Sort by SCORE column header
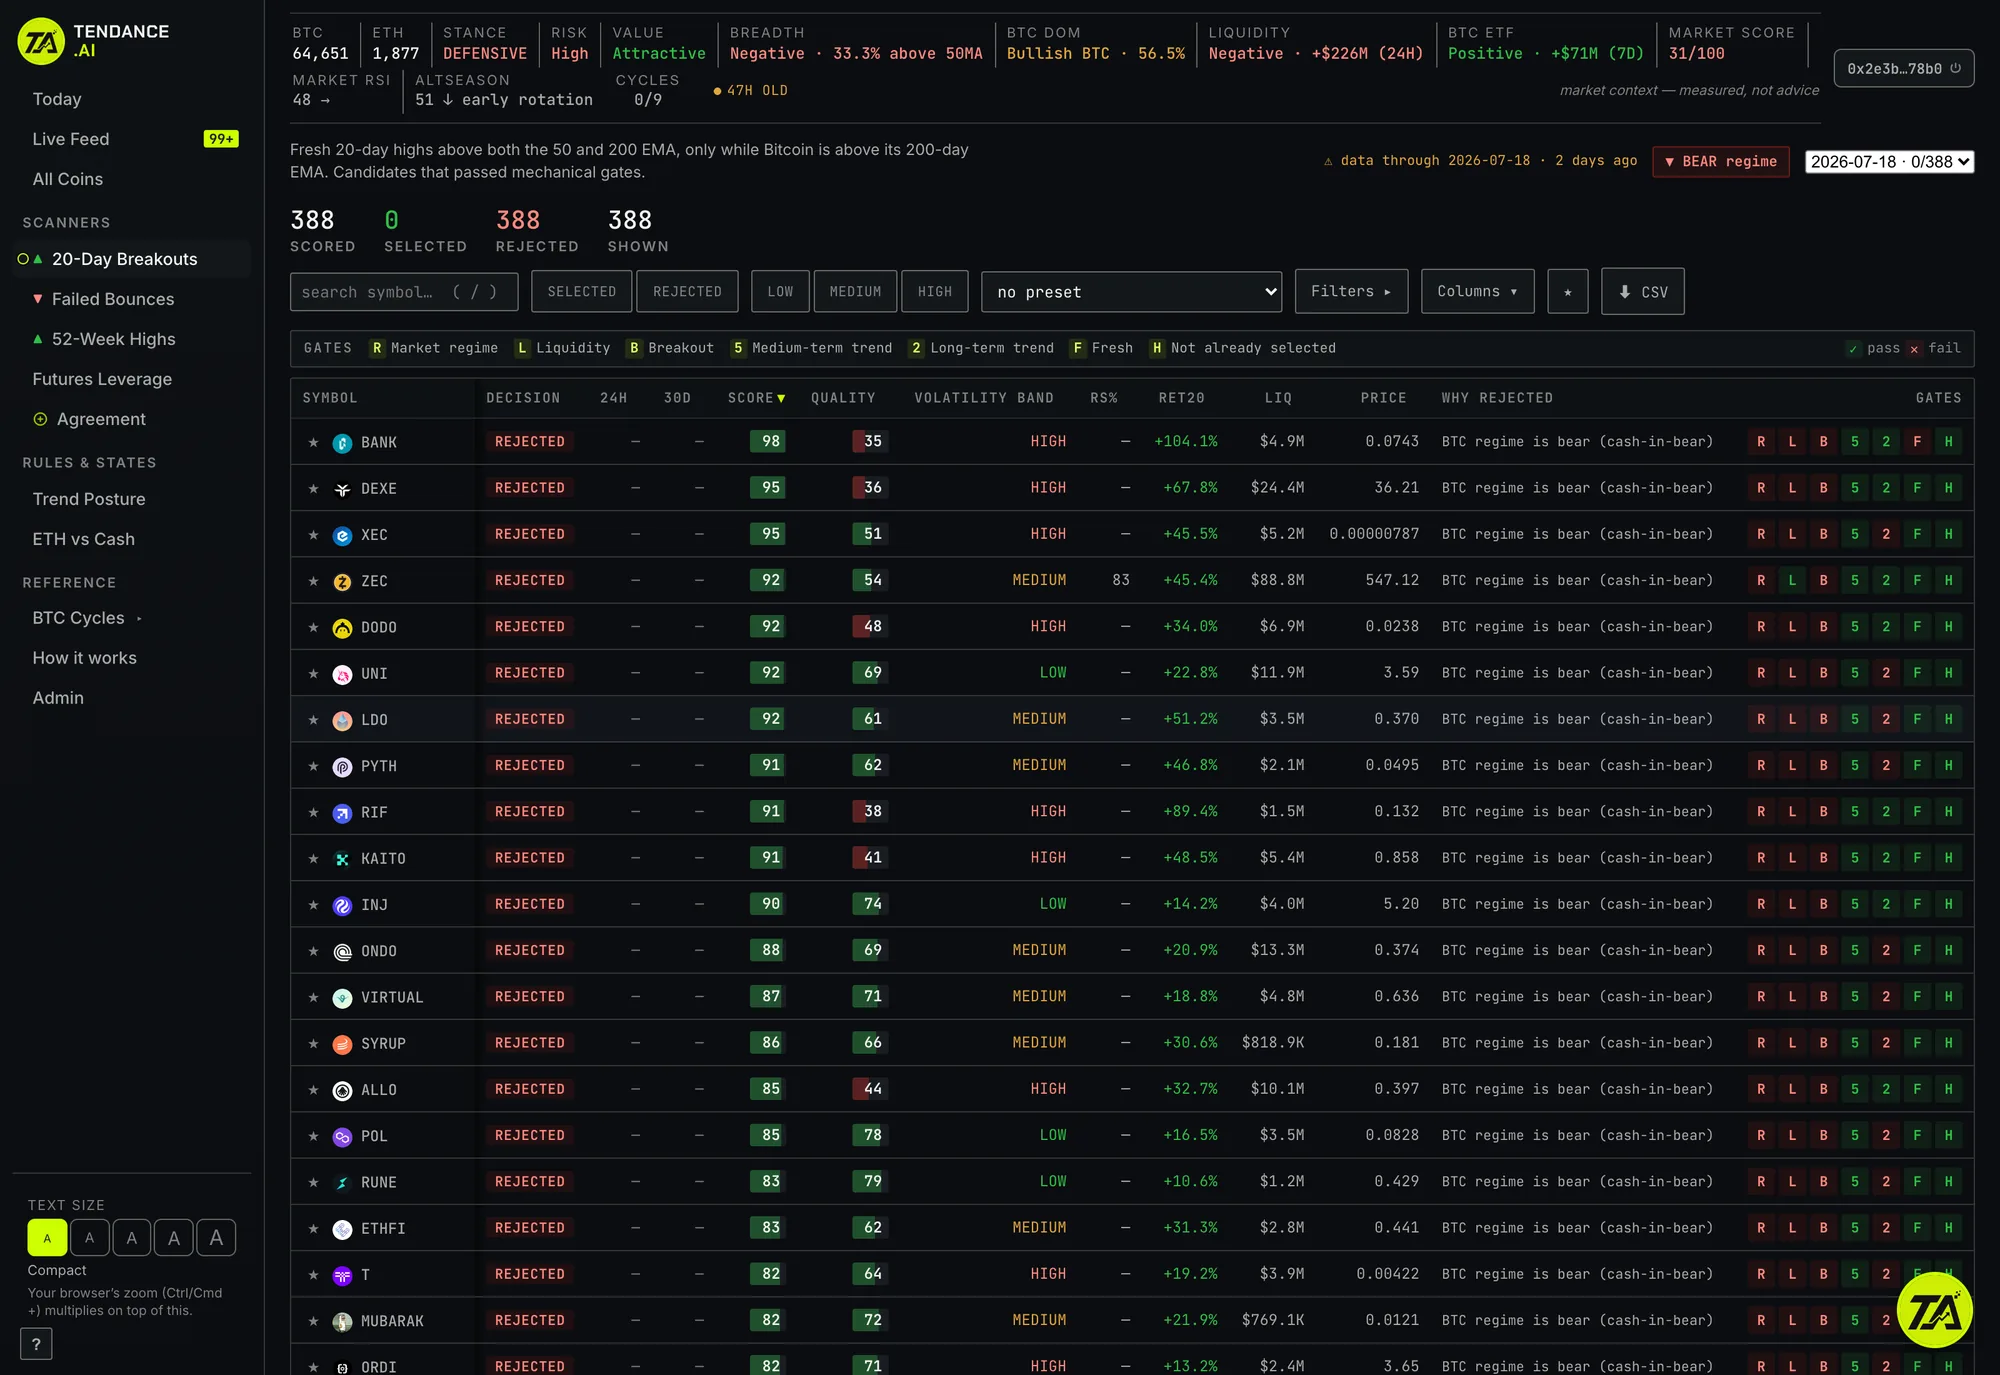The height and width of the screenshot is (1375, 2000). pos(756,398)
